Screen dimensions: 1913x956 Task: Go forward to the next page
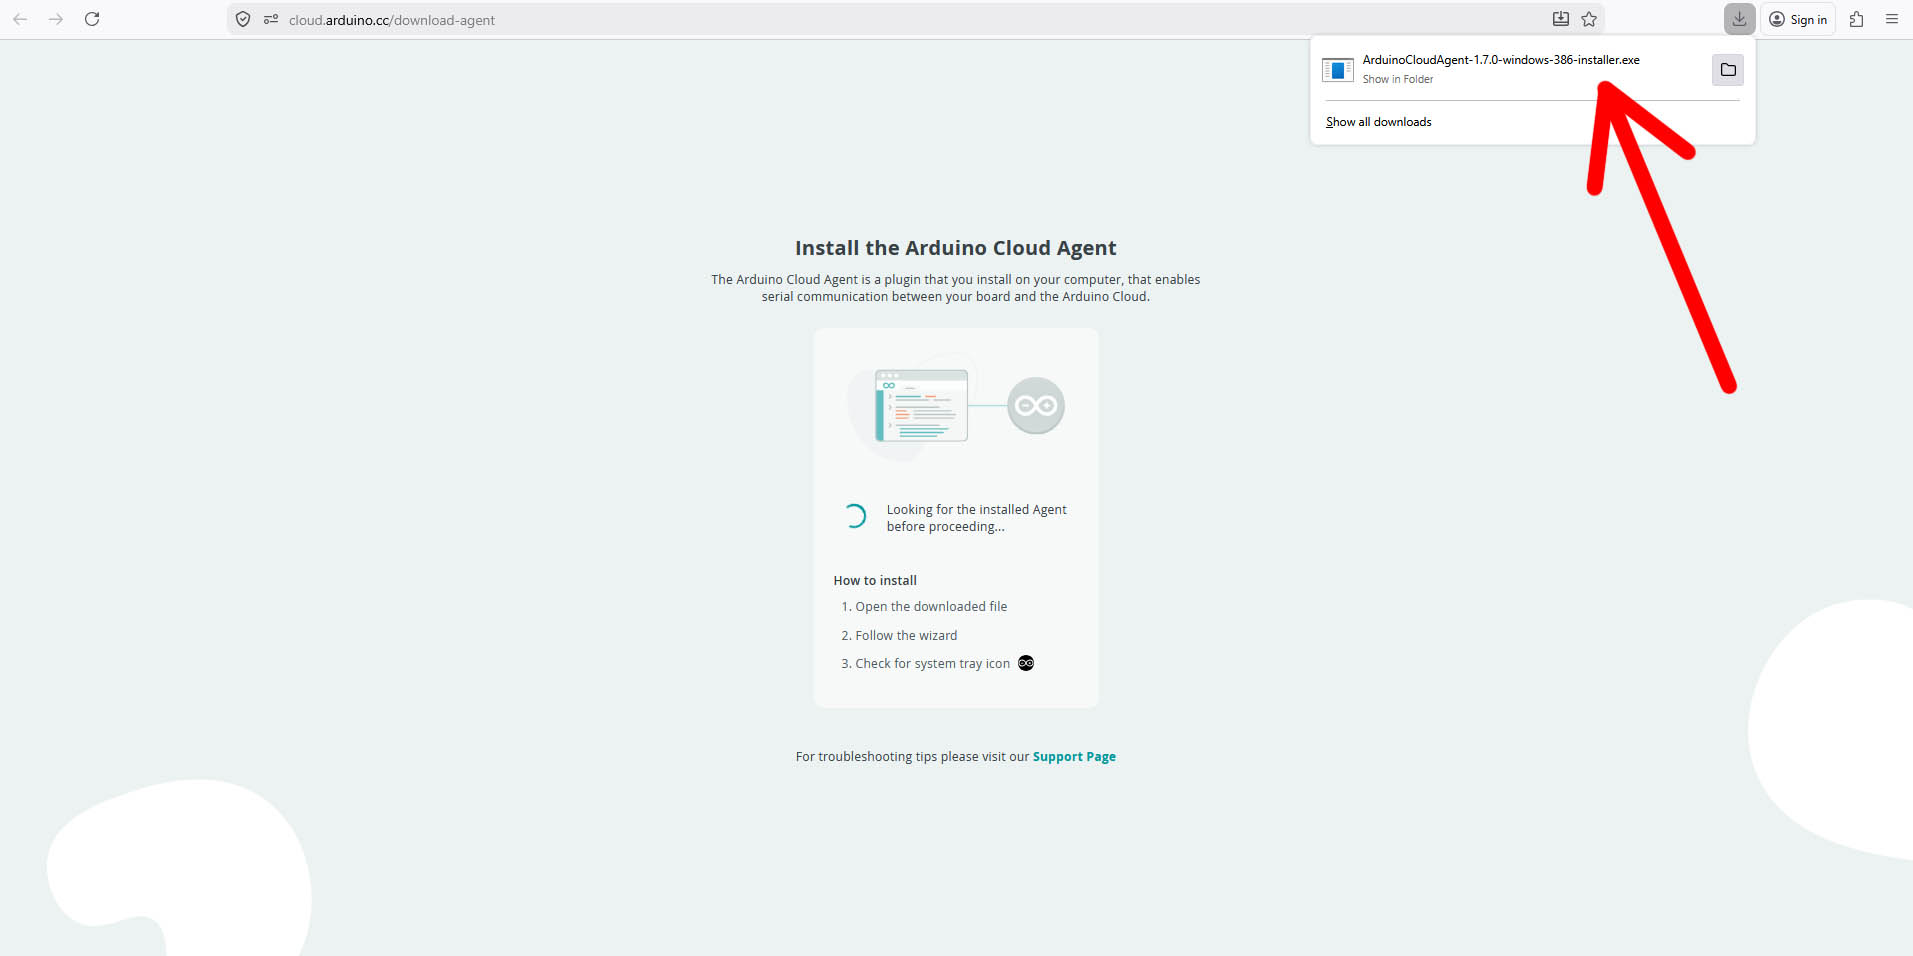[56, 19]
